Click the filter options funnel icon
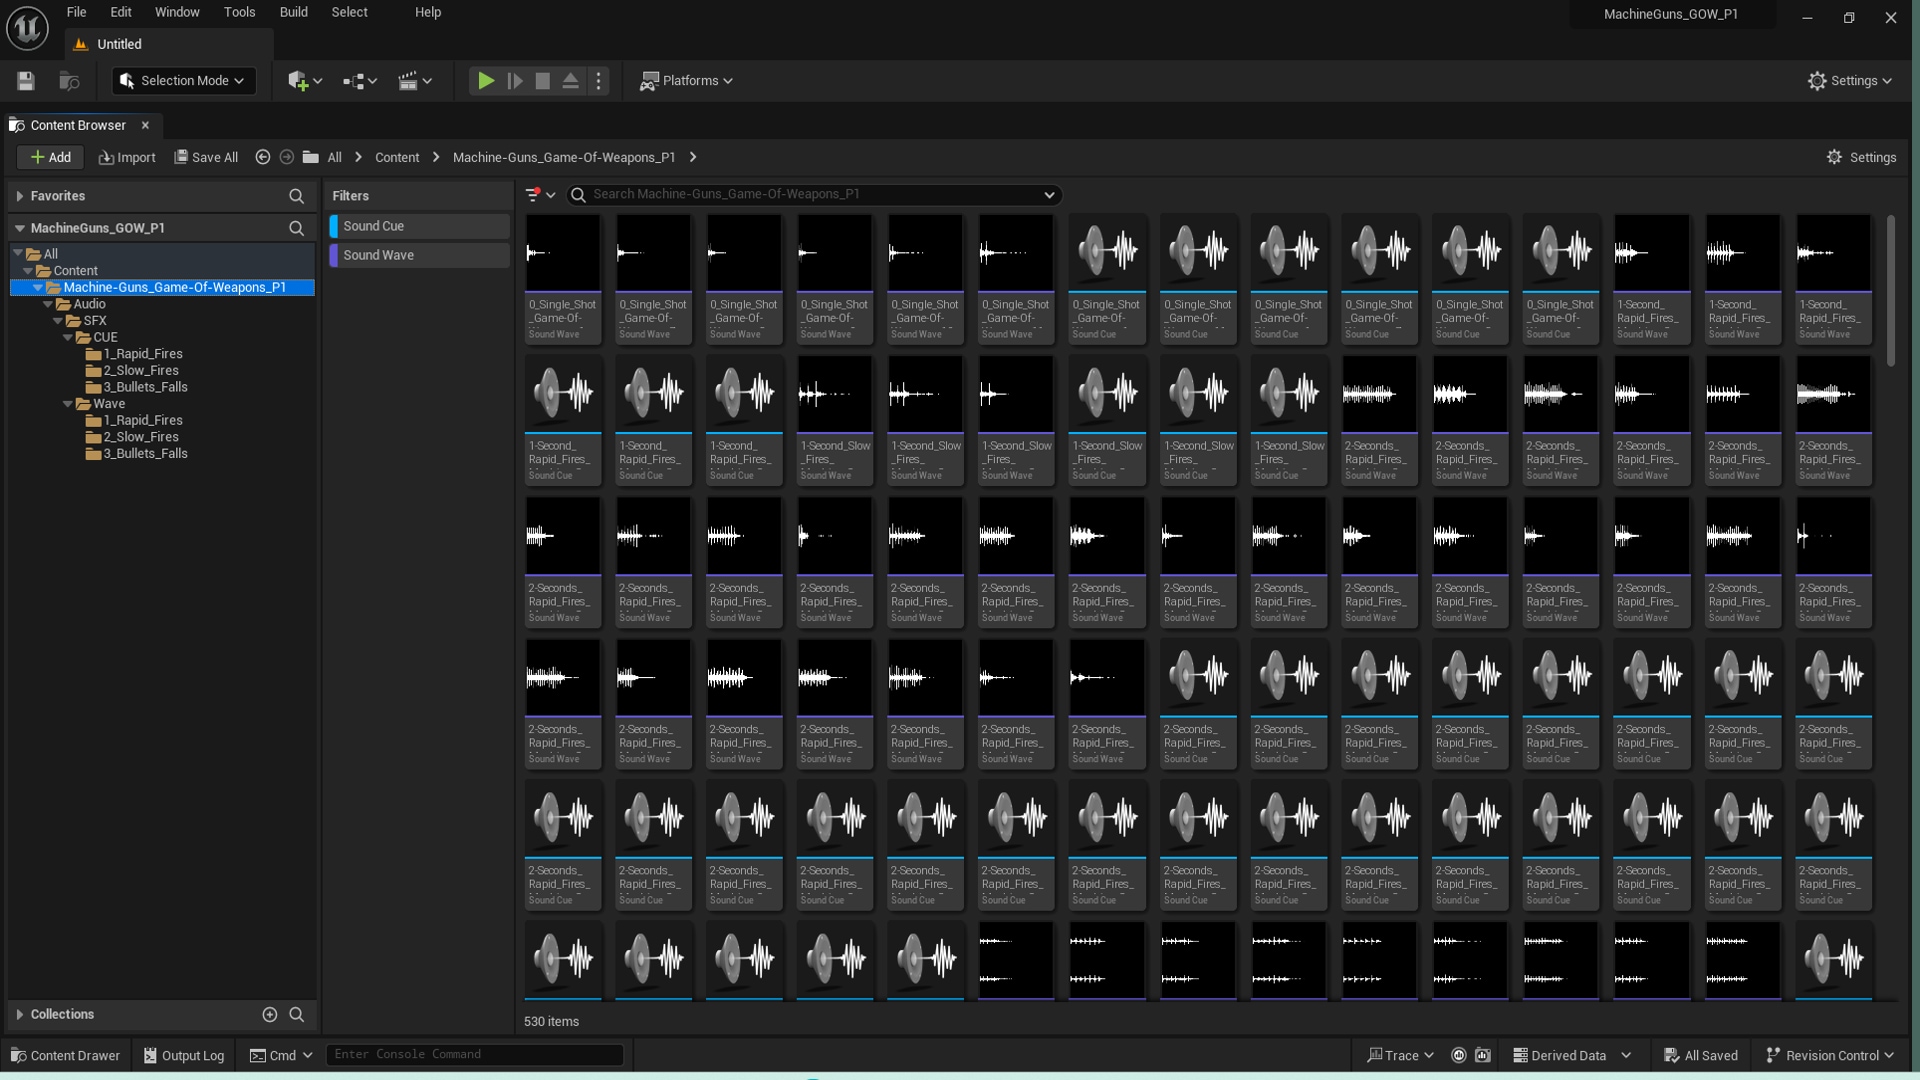The height and width of the screenshot is (1080, 1920). (533, 195)
